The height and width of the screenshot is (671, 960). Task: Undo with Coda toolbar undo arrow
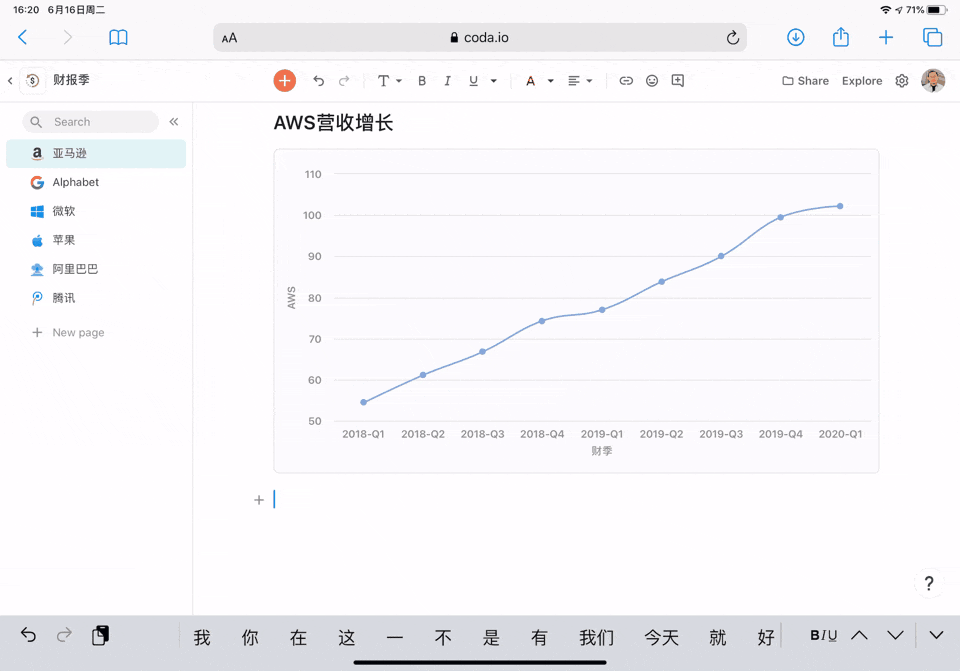[318, 81]
